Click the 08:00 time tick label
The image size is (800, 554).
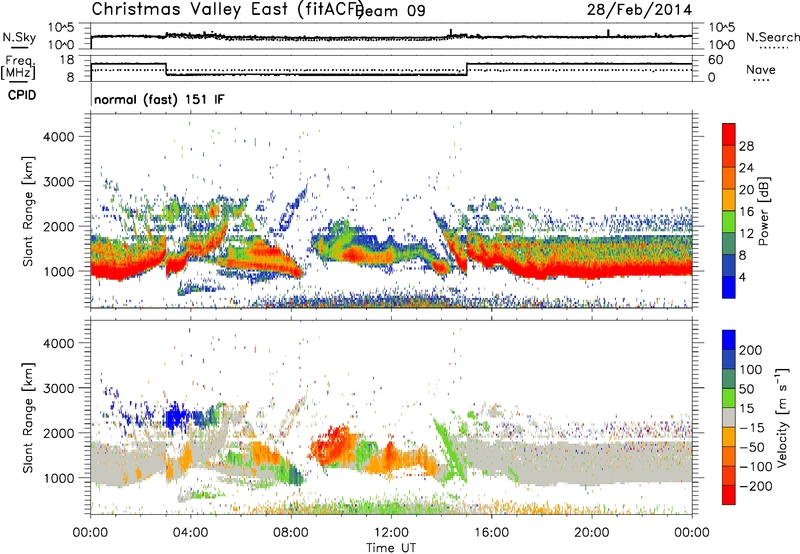pos(291,533)
